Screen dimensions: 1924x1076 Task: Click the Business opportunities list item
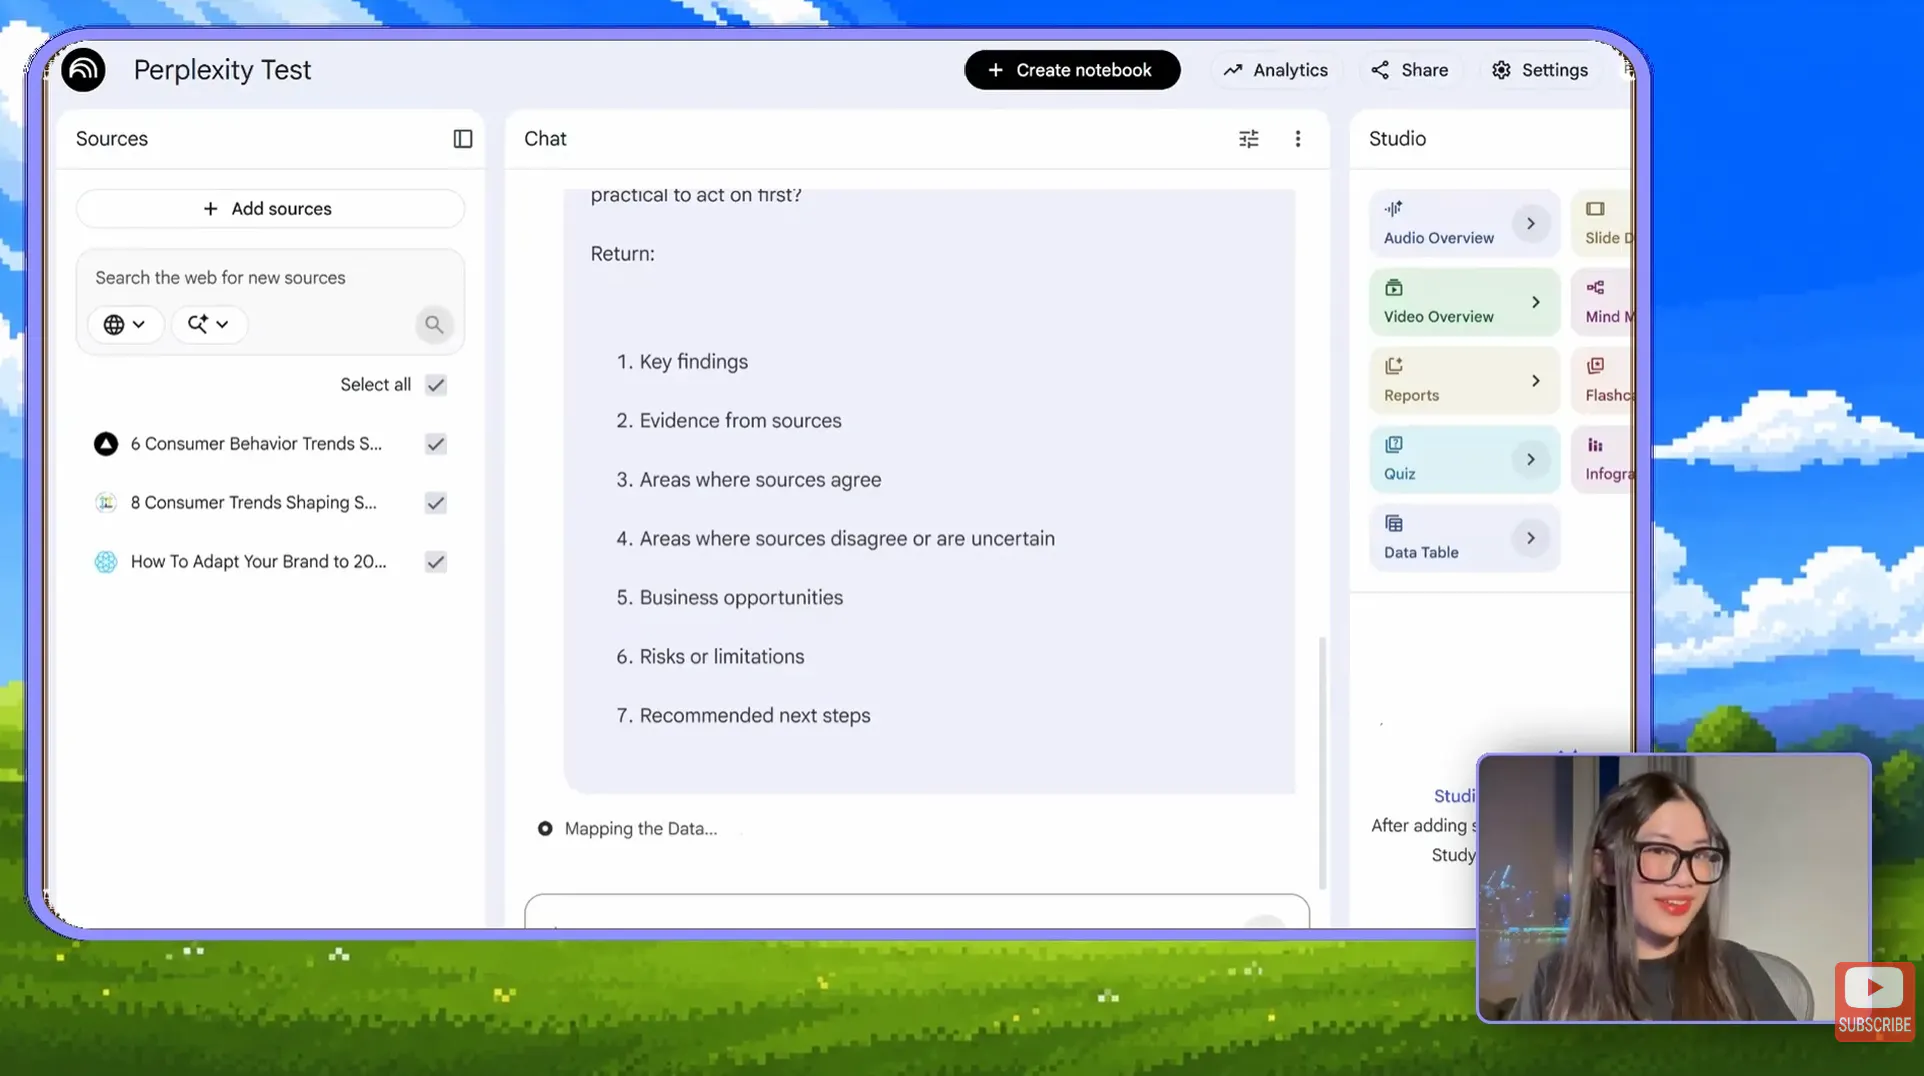(741, 598)
